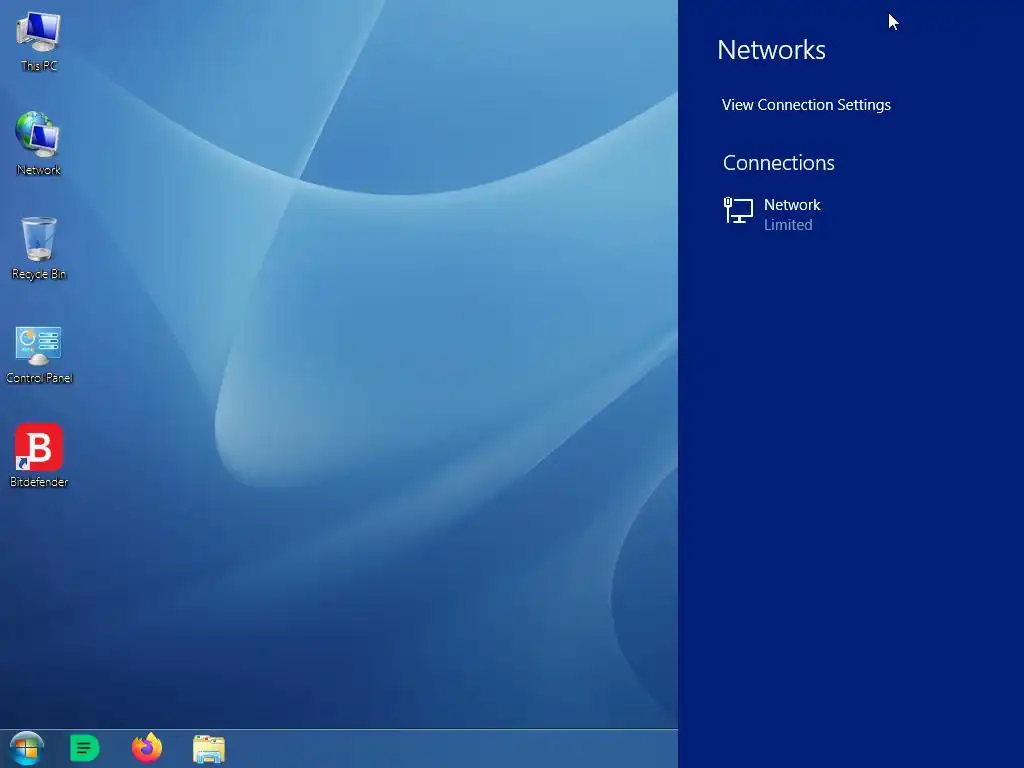Viewport: 1024px width, 768px height.
Task: Click the View Connection Settings link
Action: point(806,105)
